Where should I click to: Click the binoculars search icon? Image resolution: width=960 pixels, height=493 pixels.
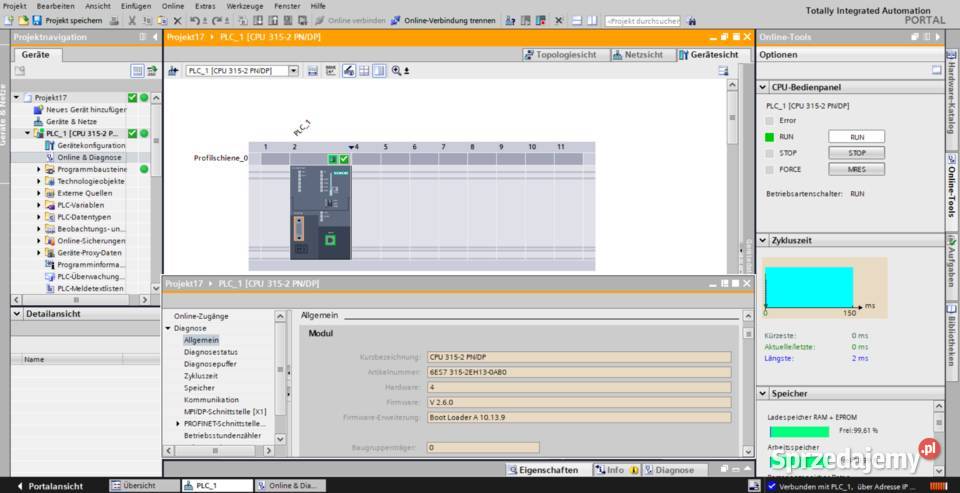(x=692, y=21)
